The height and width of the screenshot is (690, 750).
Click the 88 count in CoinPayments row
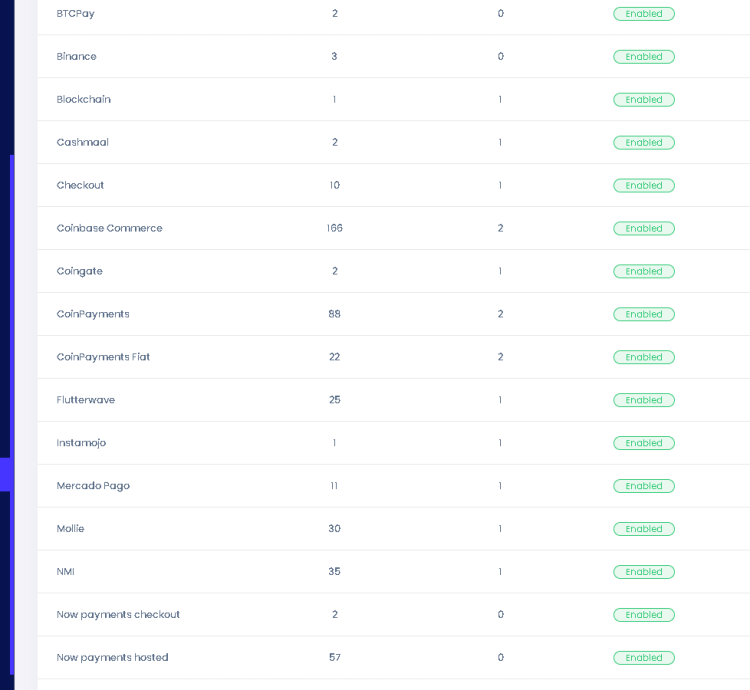coord(334,314)
